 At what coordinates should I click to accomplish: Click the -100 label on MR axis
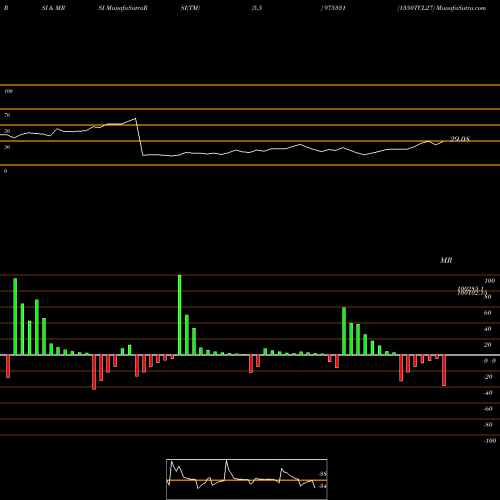(489, 441)
